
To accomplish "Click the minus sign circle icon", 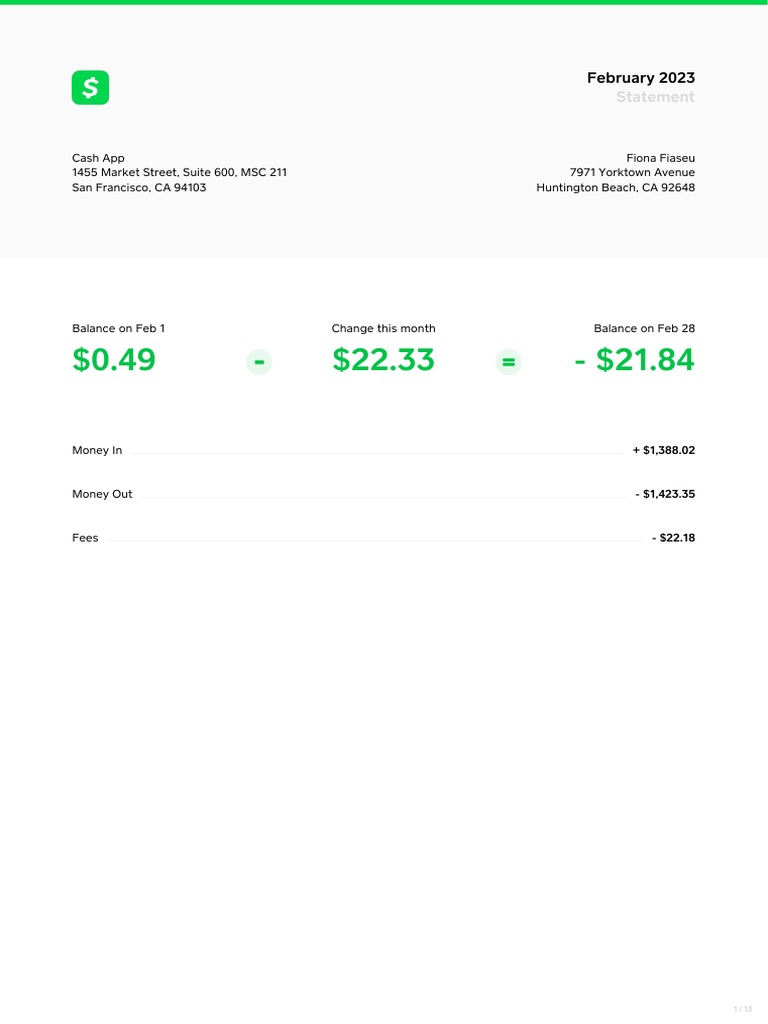I will pyautogui.click(x=259, y=362).
